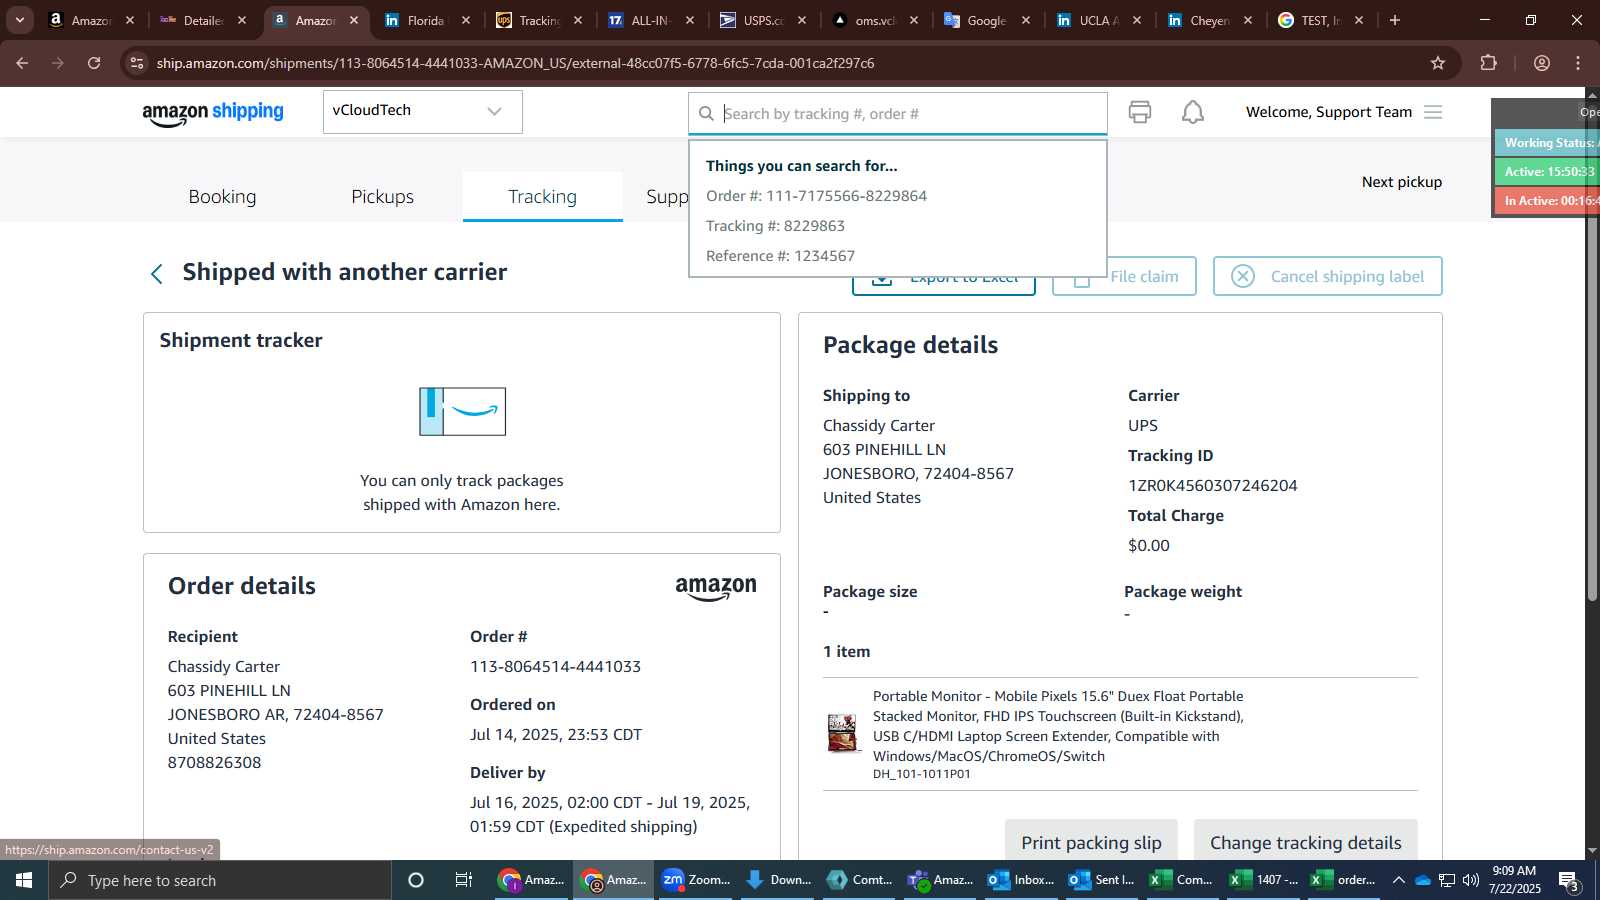This screenshot has width=1600, height=900.
Task: Open the printer icon in header
Action: click(1140, 112)
